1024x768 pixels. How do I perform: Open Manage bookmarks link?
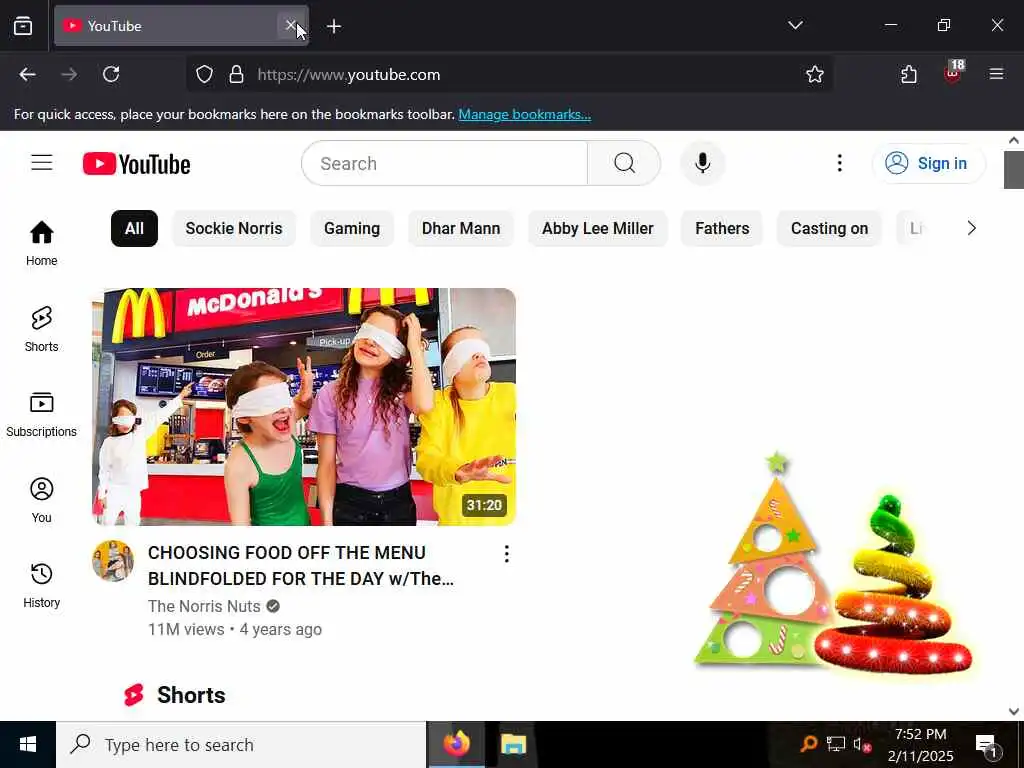click(x=524, y=114)
